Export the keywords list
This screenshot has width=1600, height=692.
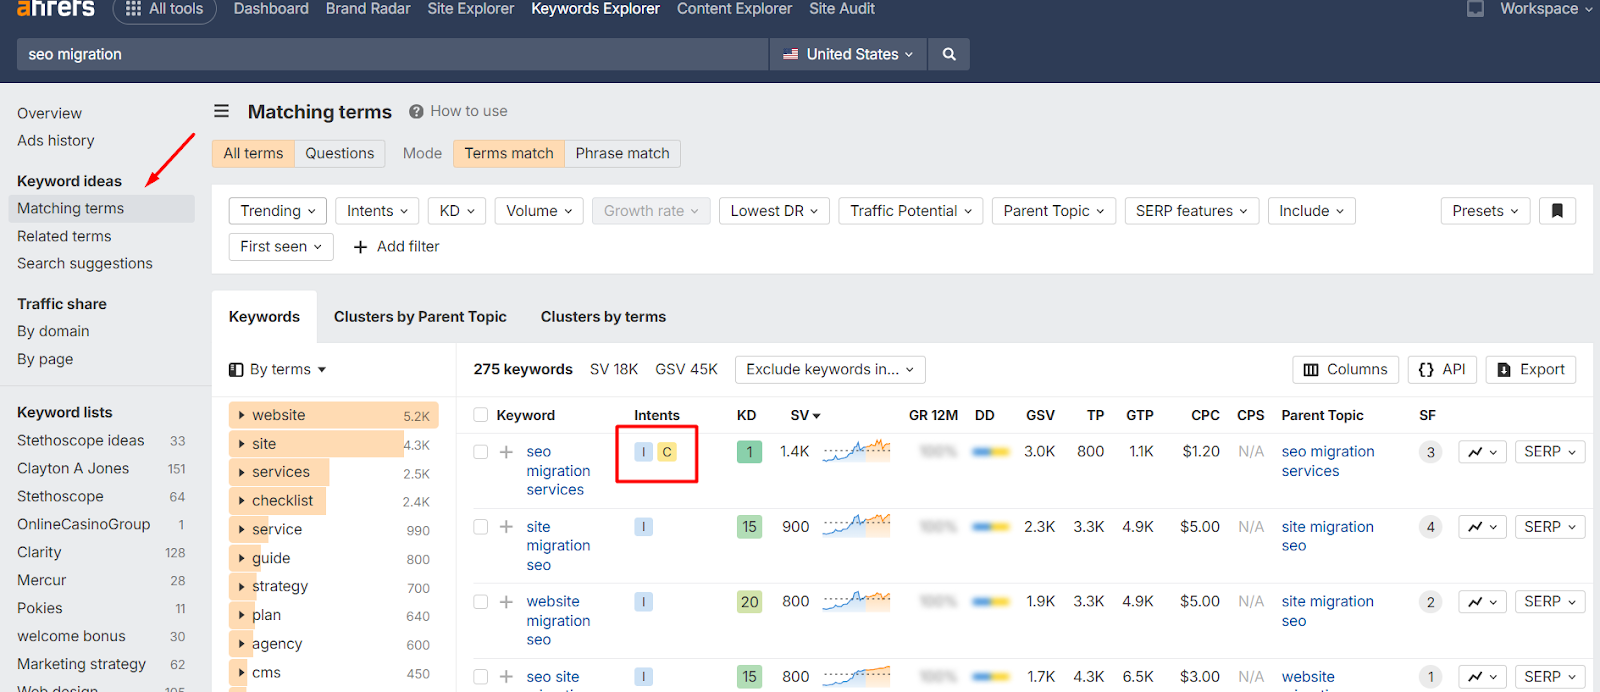pos(1531,370)
